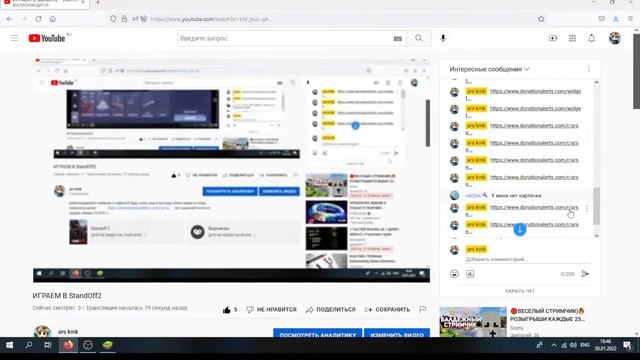The height and width of the screenshot is (360, 640).
Task: Open the recommended video title 'ВЕСЕЛЫЙ СТРИМЧИК'
Action: pos(547,315)
